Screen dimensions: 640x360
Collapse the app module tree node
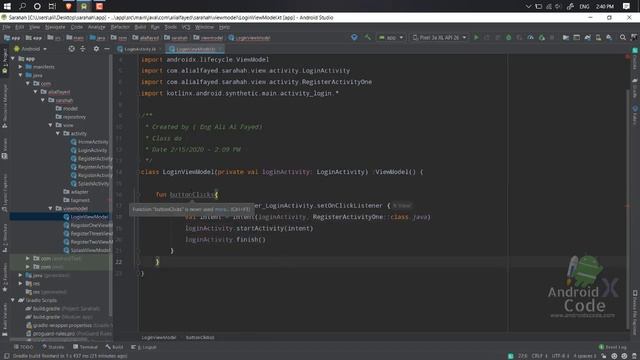(13, 59)
